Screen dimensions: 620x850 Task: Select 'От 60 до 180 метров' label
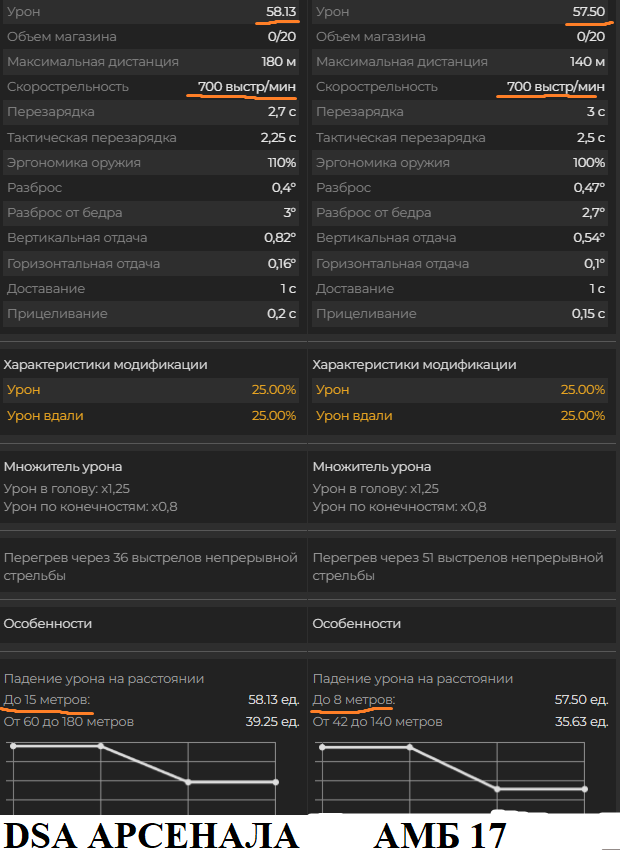pos(69,722)
